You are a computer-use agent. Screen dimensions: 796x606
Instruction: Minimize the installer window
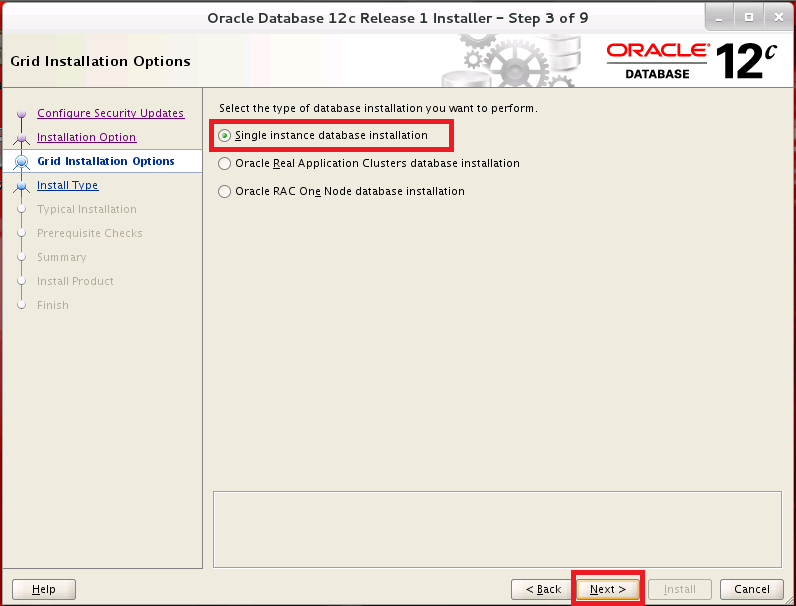click(719, 17)
